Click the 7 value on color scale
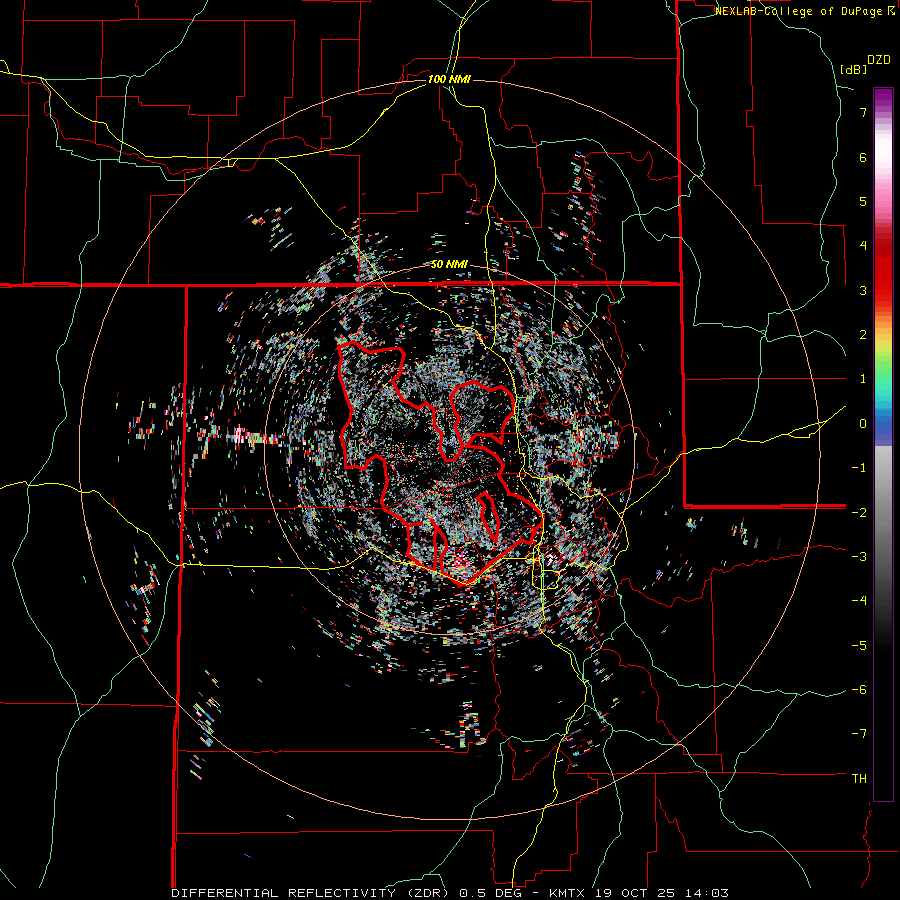Image resolution: width=900 pixels, height=900 pixels. click(x=863, y=112)
